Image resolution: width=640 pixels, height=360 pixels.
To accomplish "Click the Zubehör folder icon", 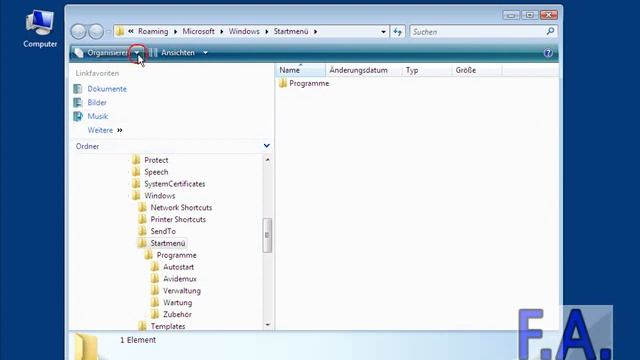I will click(155, 314).
